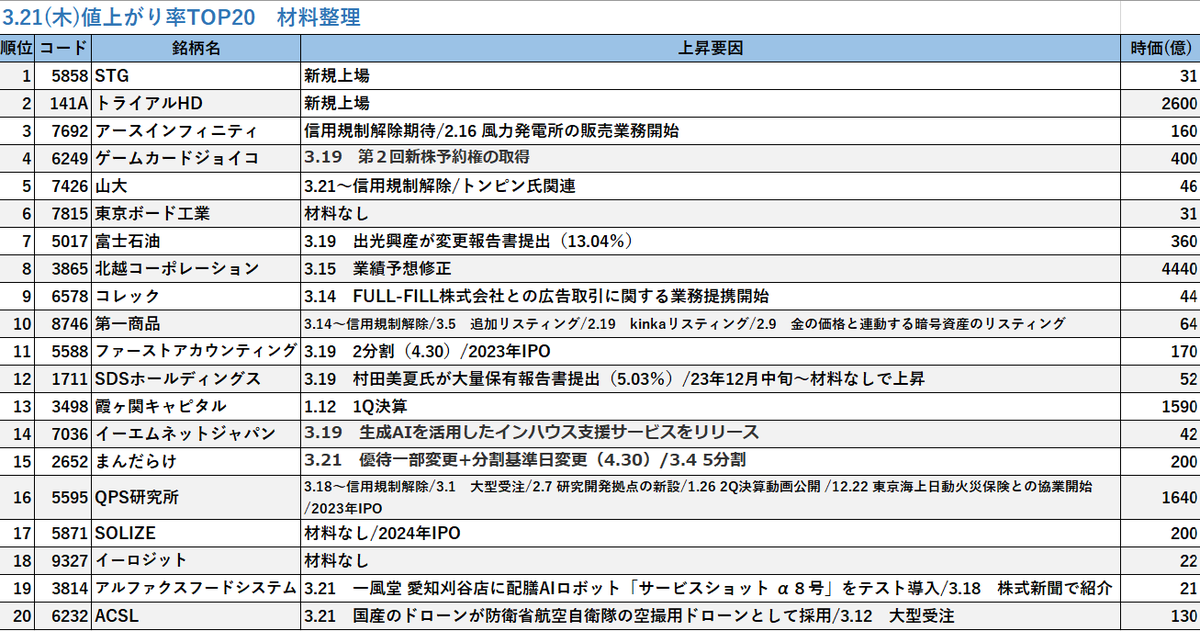Select stock name まんだらけ

[196, 460]
